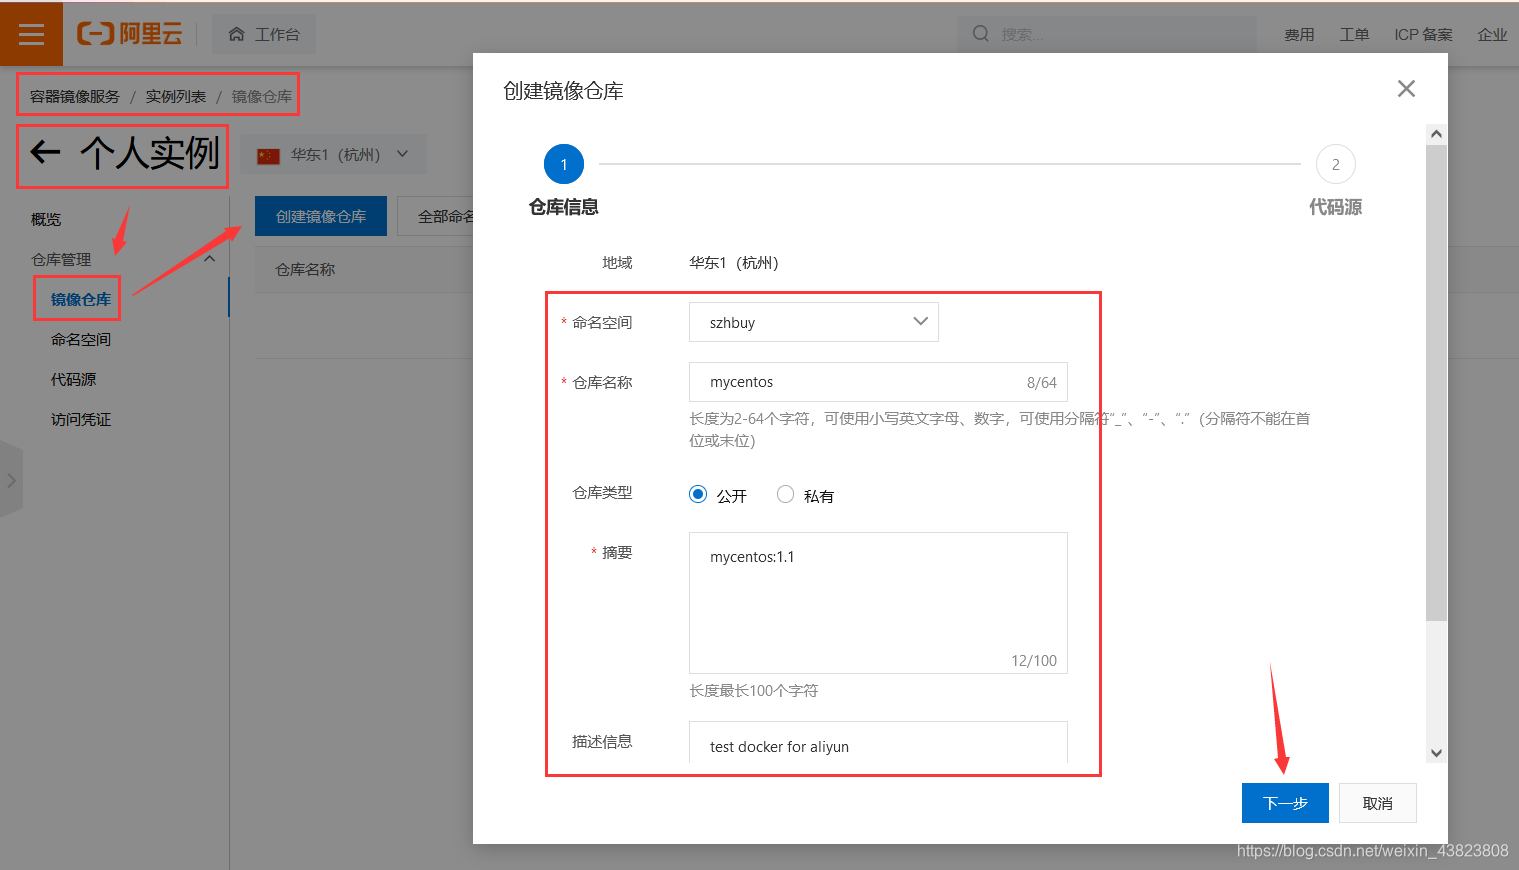Focus the top search box
The image size is (1519, 870).
[1108, 34]
